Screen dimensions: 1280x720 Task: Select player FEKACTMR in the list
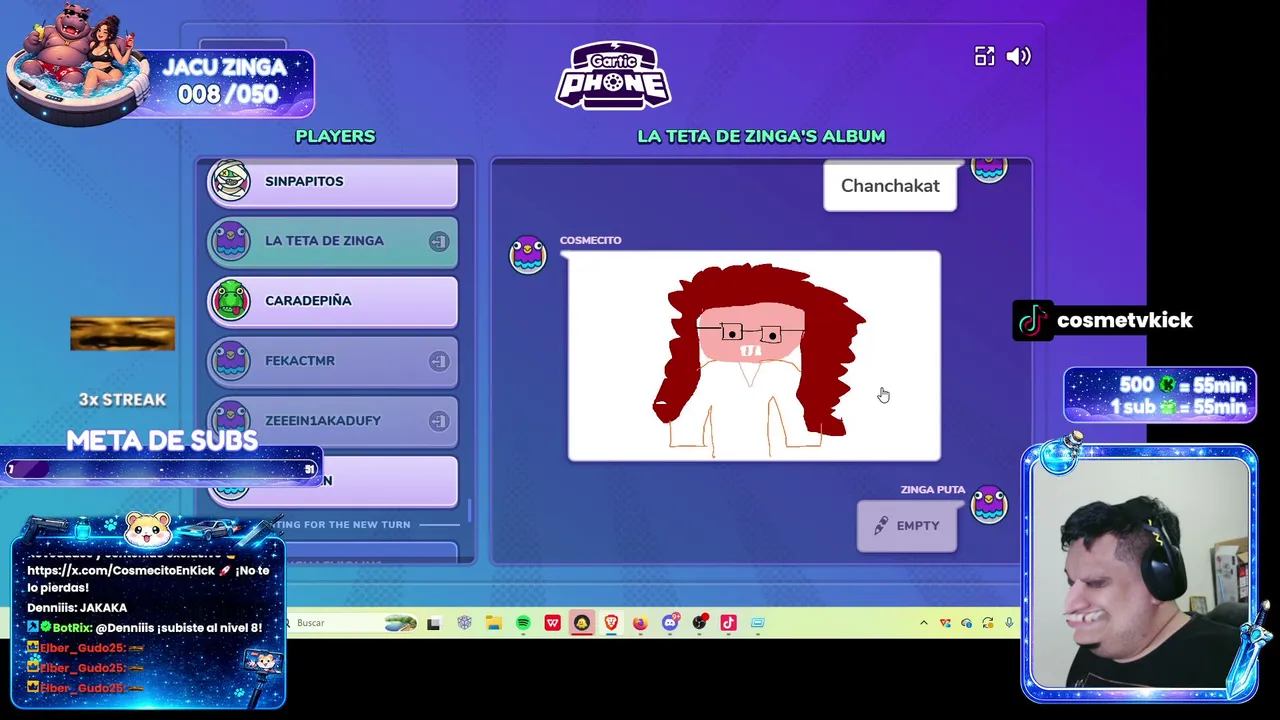[x=332, y=361]
